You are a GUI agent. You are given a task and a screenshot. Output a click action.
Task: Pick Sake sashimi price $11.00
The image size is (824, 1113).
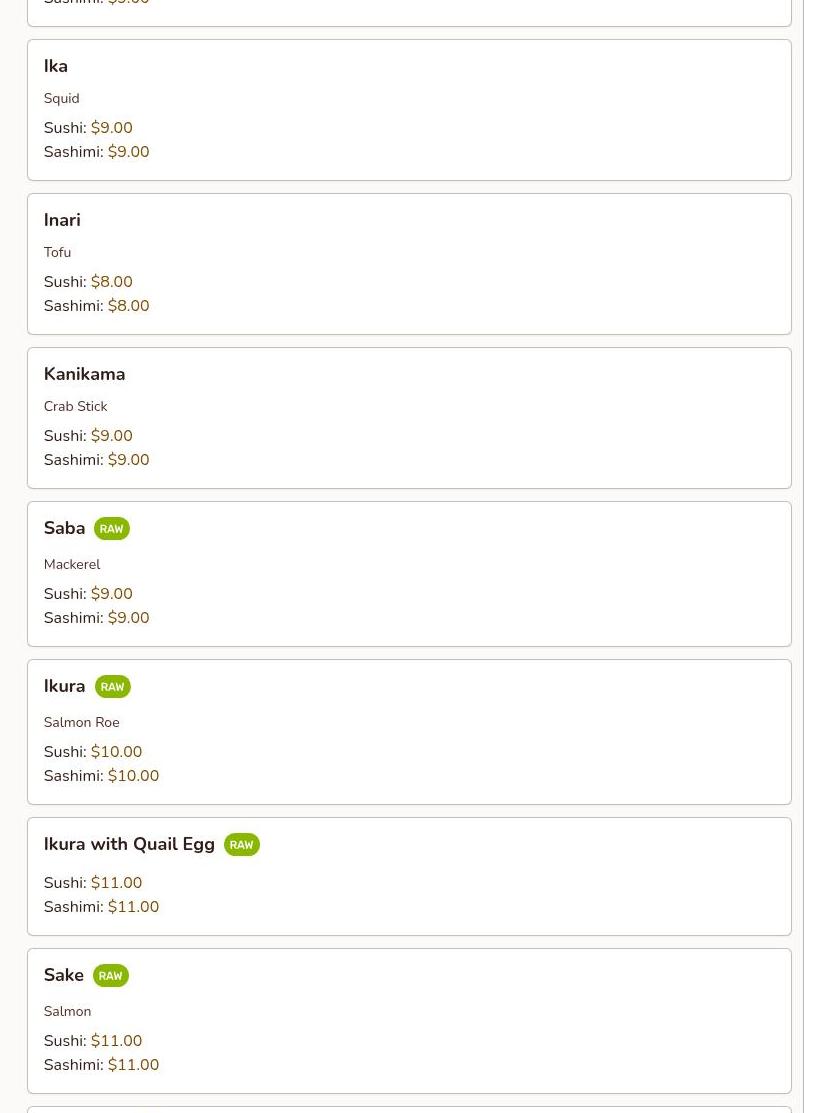tap(133, 1065)
